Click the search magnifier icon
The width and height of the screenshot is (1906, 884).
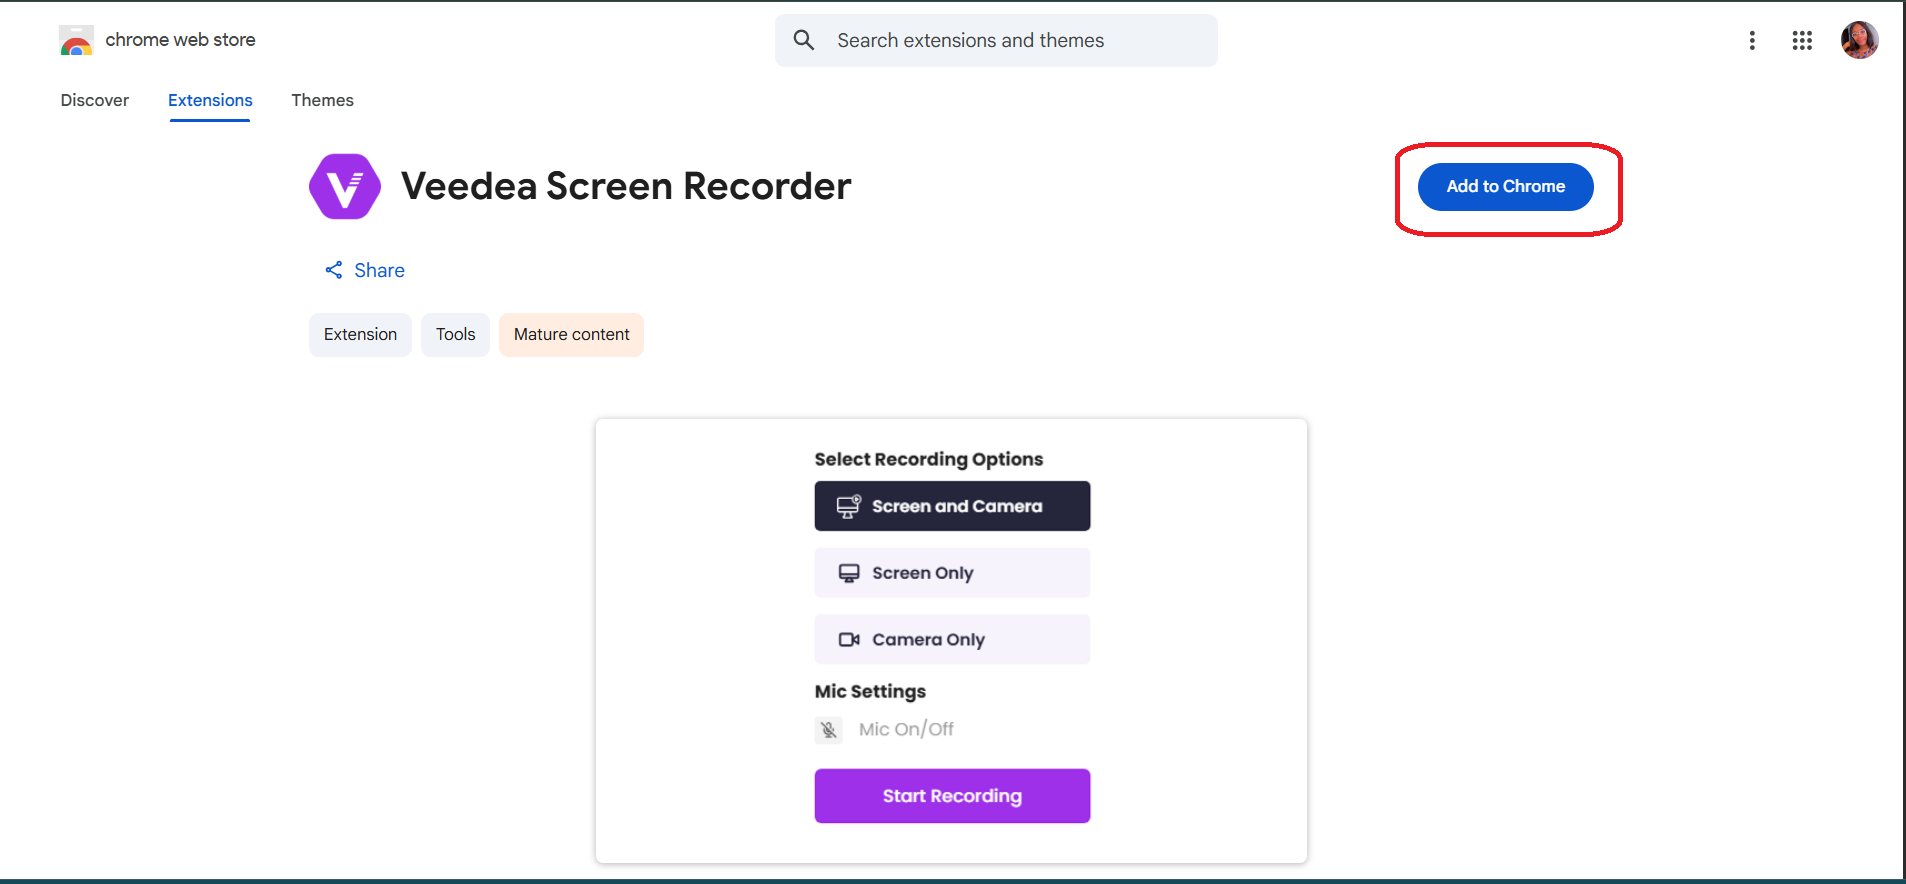[804, 40]
